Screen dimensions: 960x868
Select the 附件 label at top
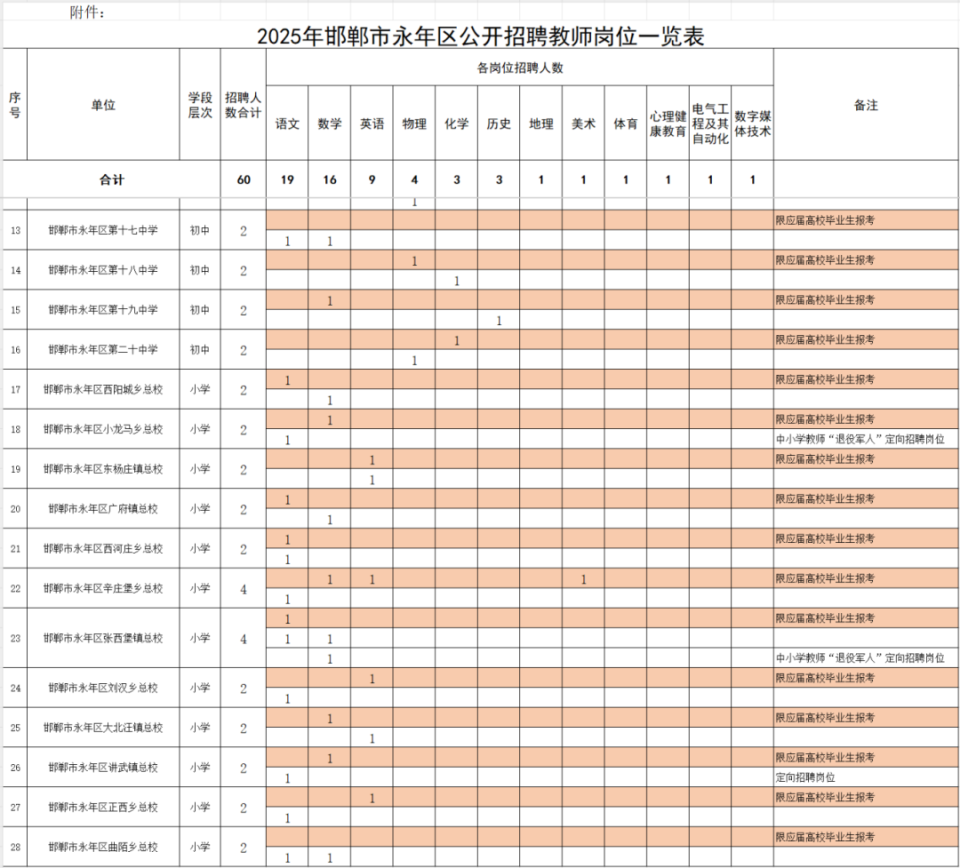tap(87, 12)
